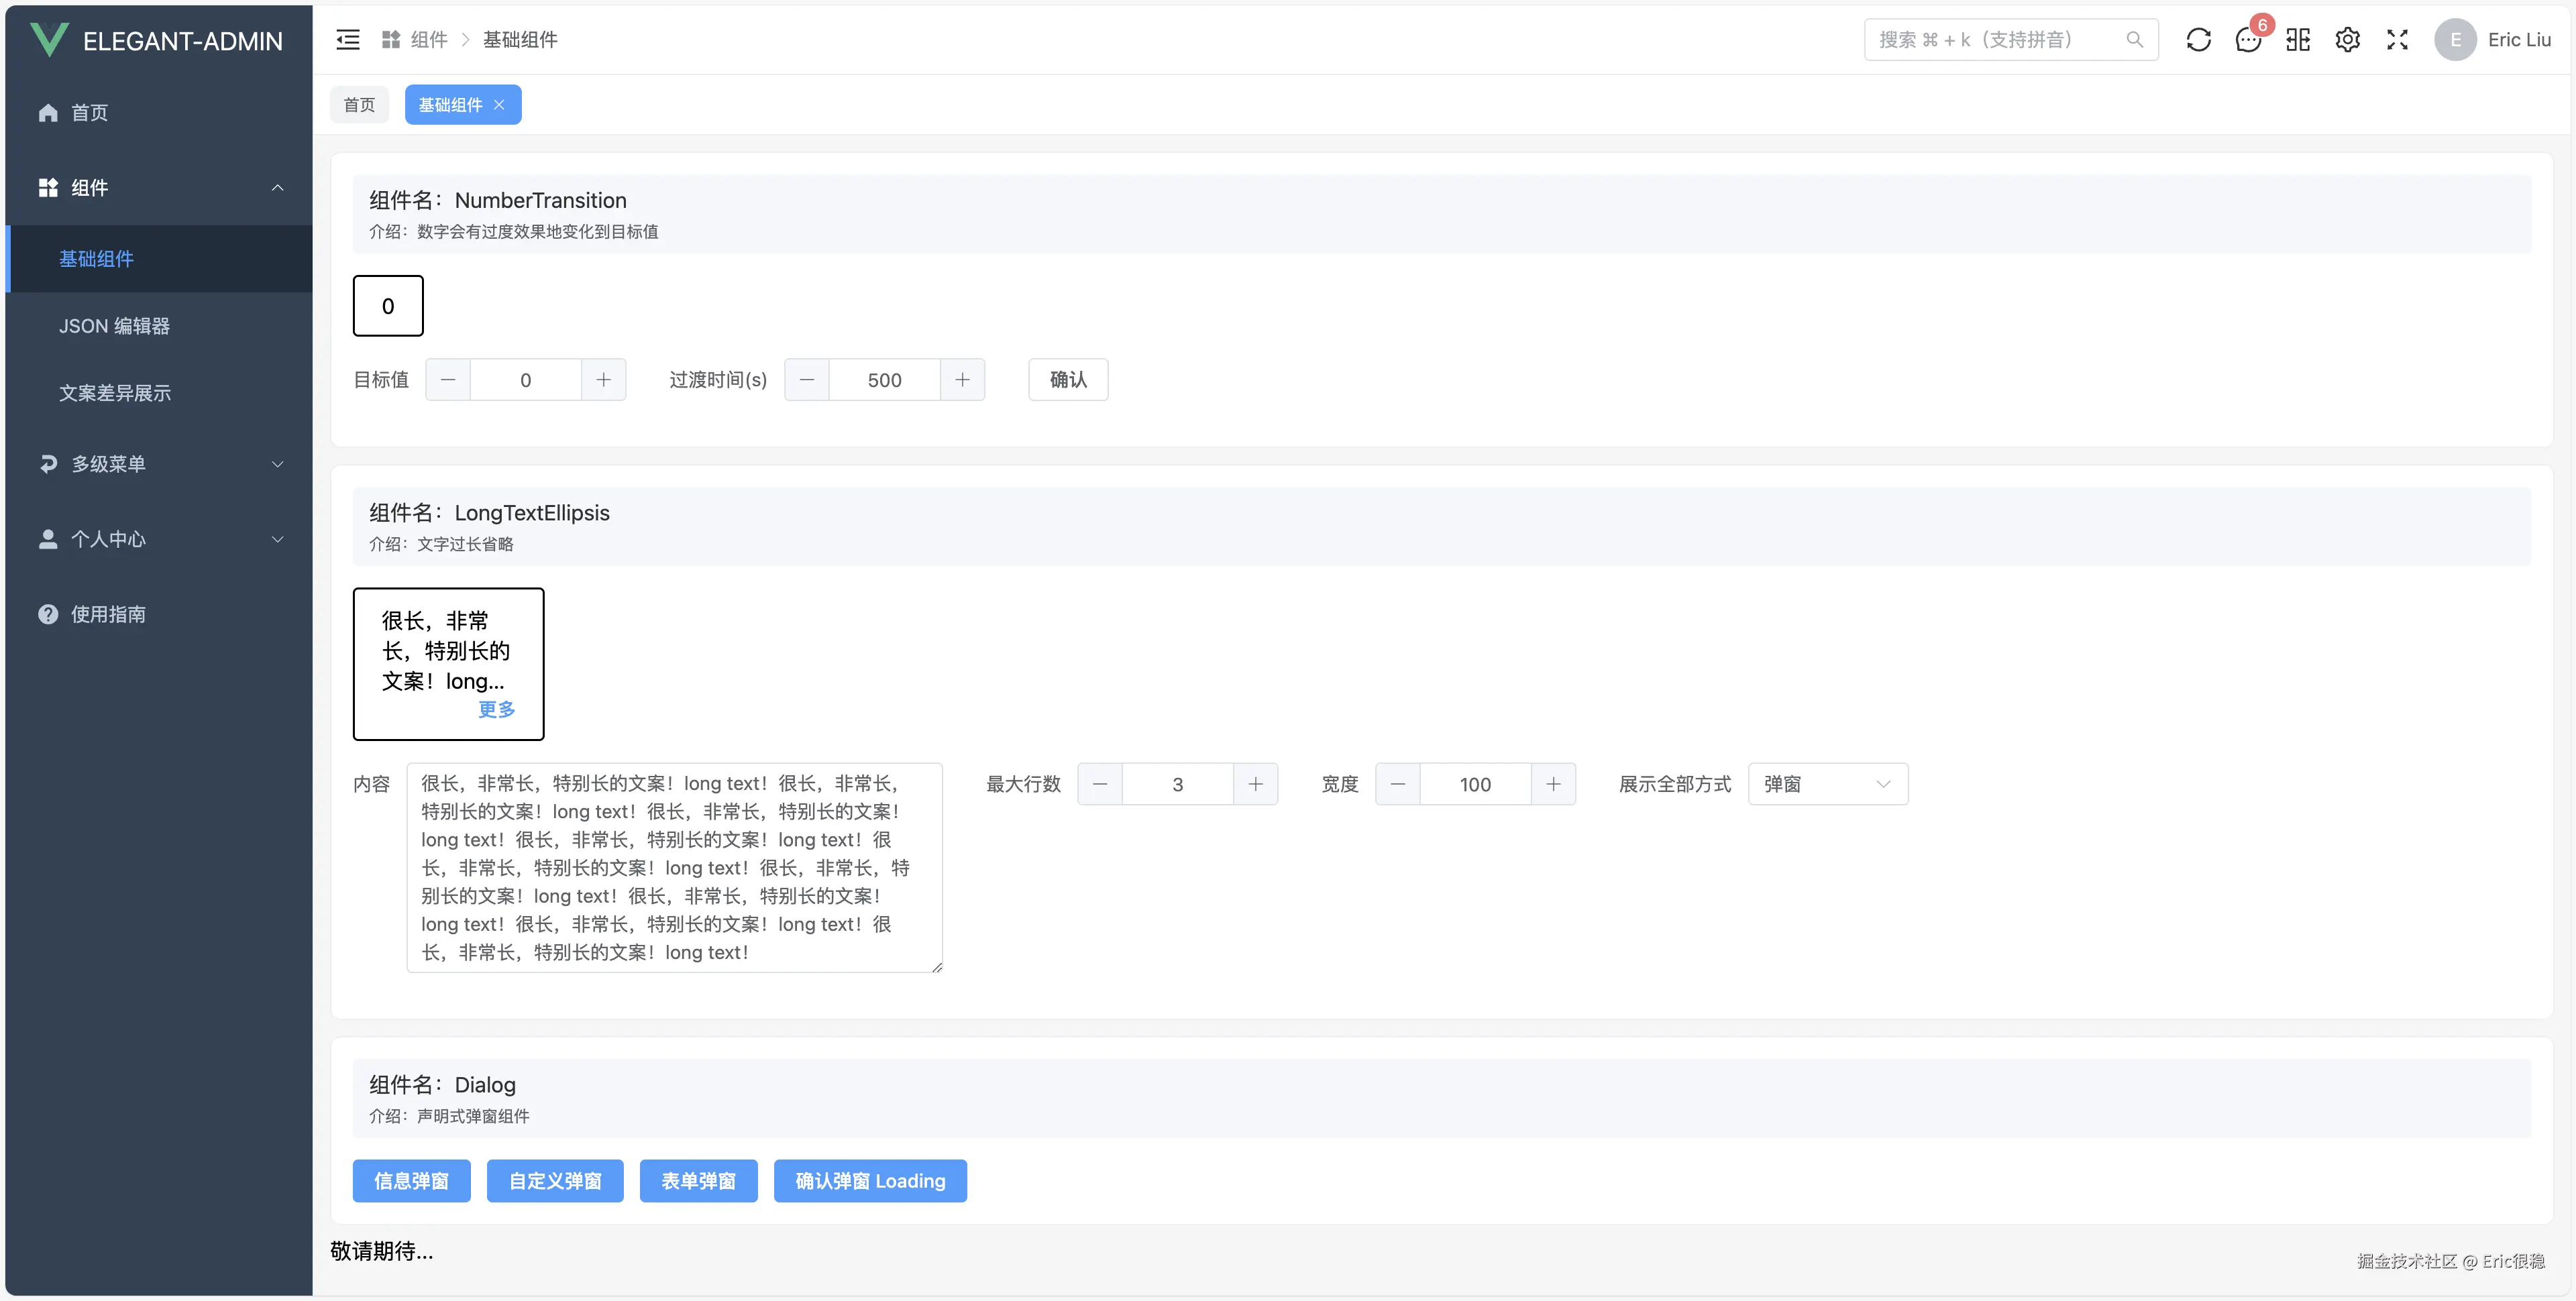This screenshot has width=2576, height=1301.
Task: Click the 信息弹窗 button
Action: pos(411,1181)
